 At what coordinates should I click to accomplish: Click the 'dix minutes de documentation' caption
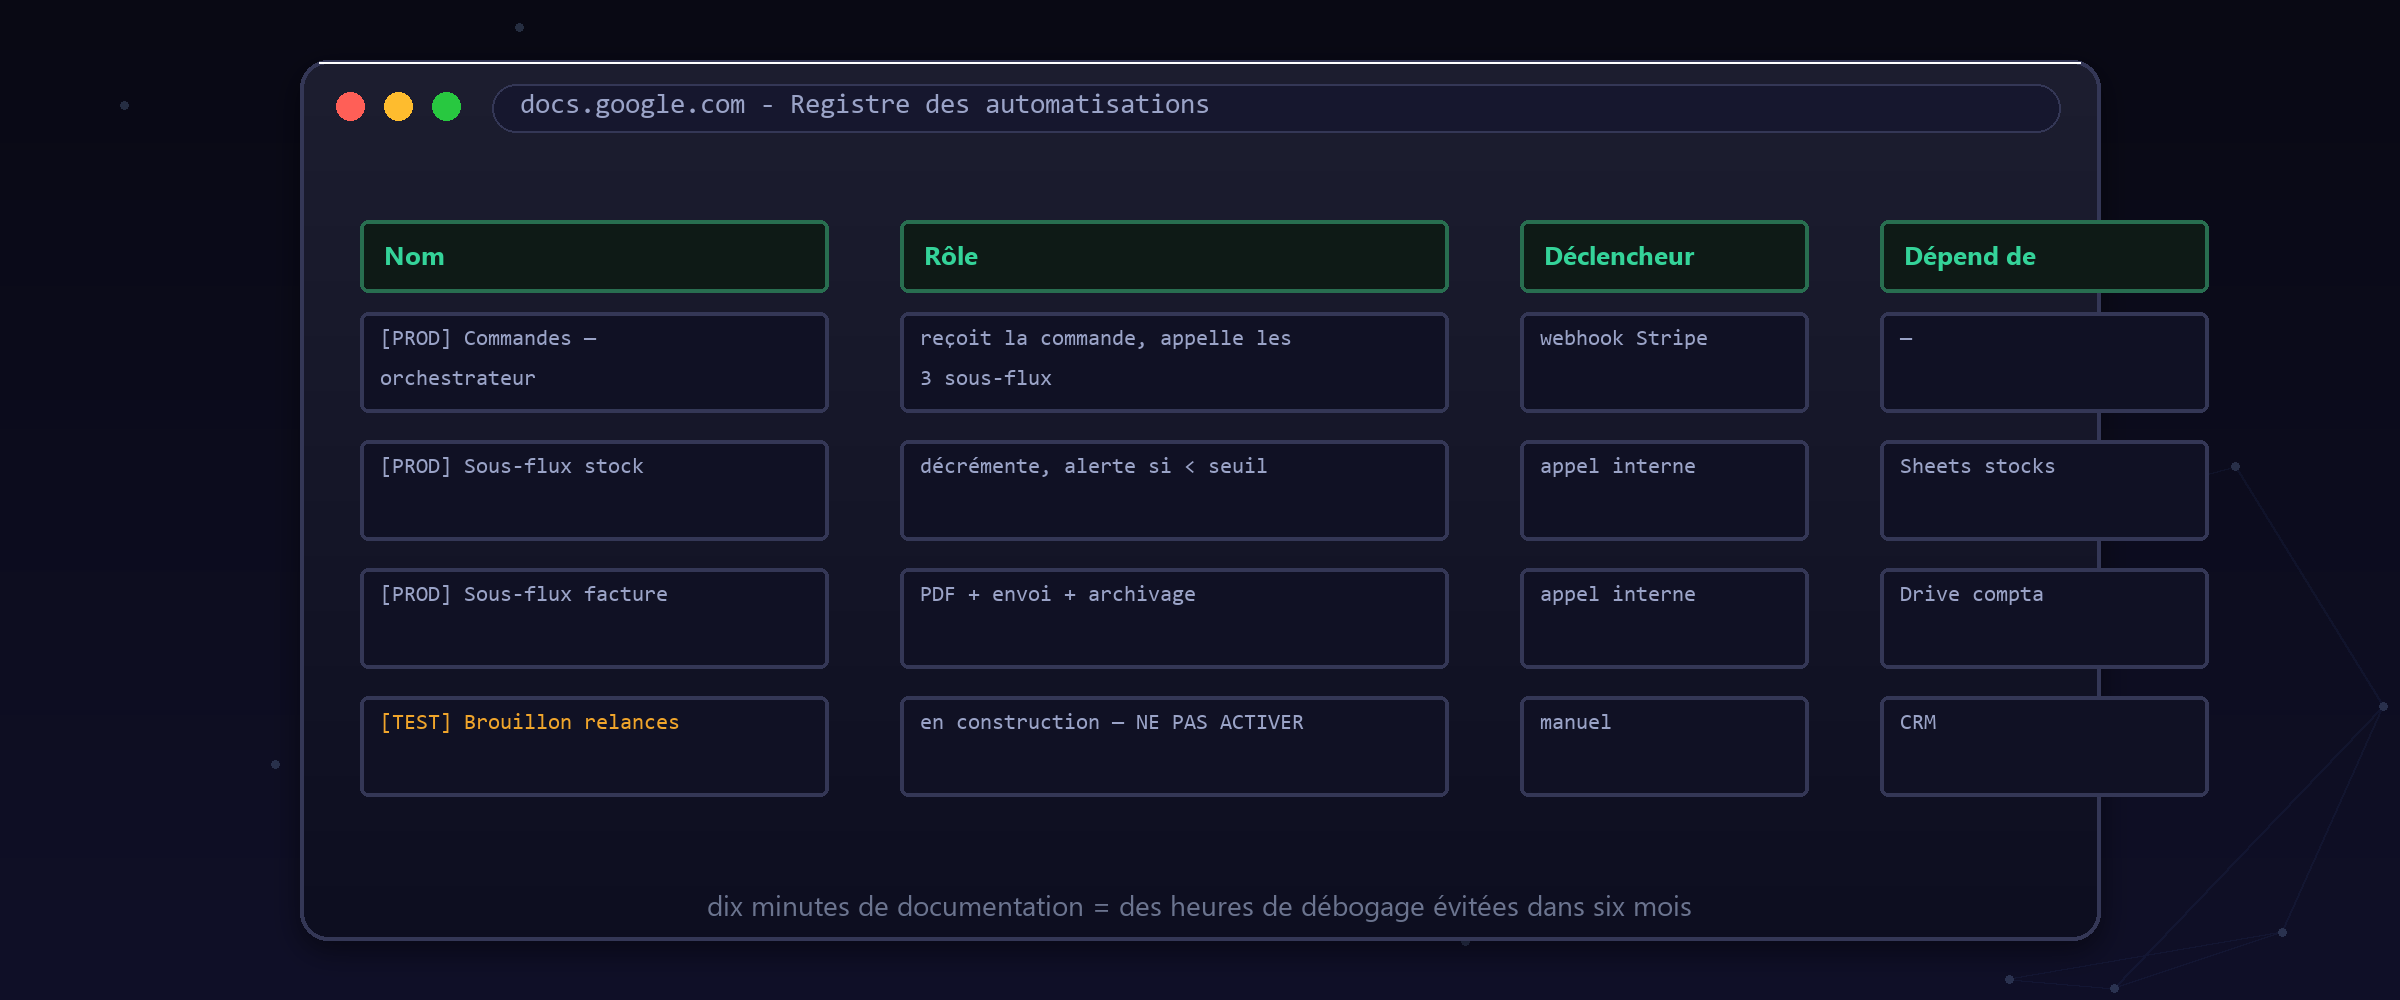1199,907
